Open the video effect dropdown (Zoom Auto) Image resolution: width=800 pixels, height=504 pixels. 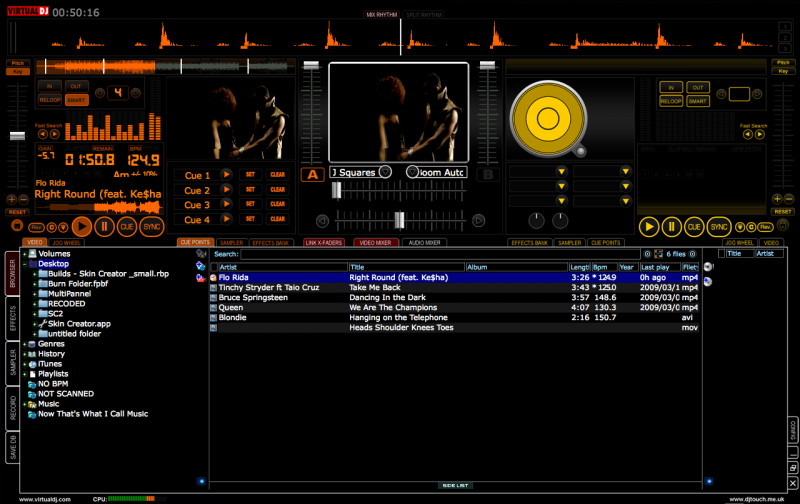[x=412, y=172]
